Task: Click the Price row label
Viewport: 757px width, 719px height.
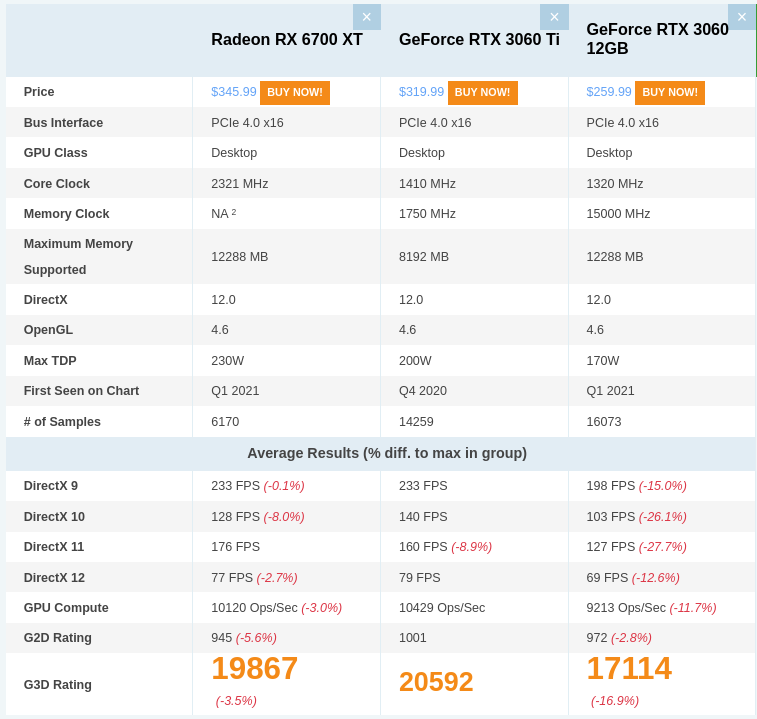Action: 39,92
